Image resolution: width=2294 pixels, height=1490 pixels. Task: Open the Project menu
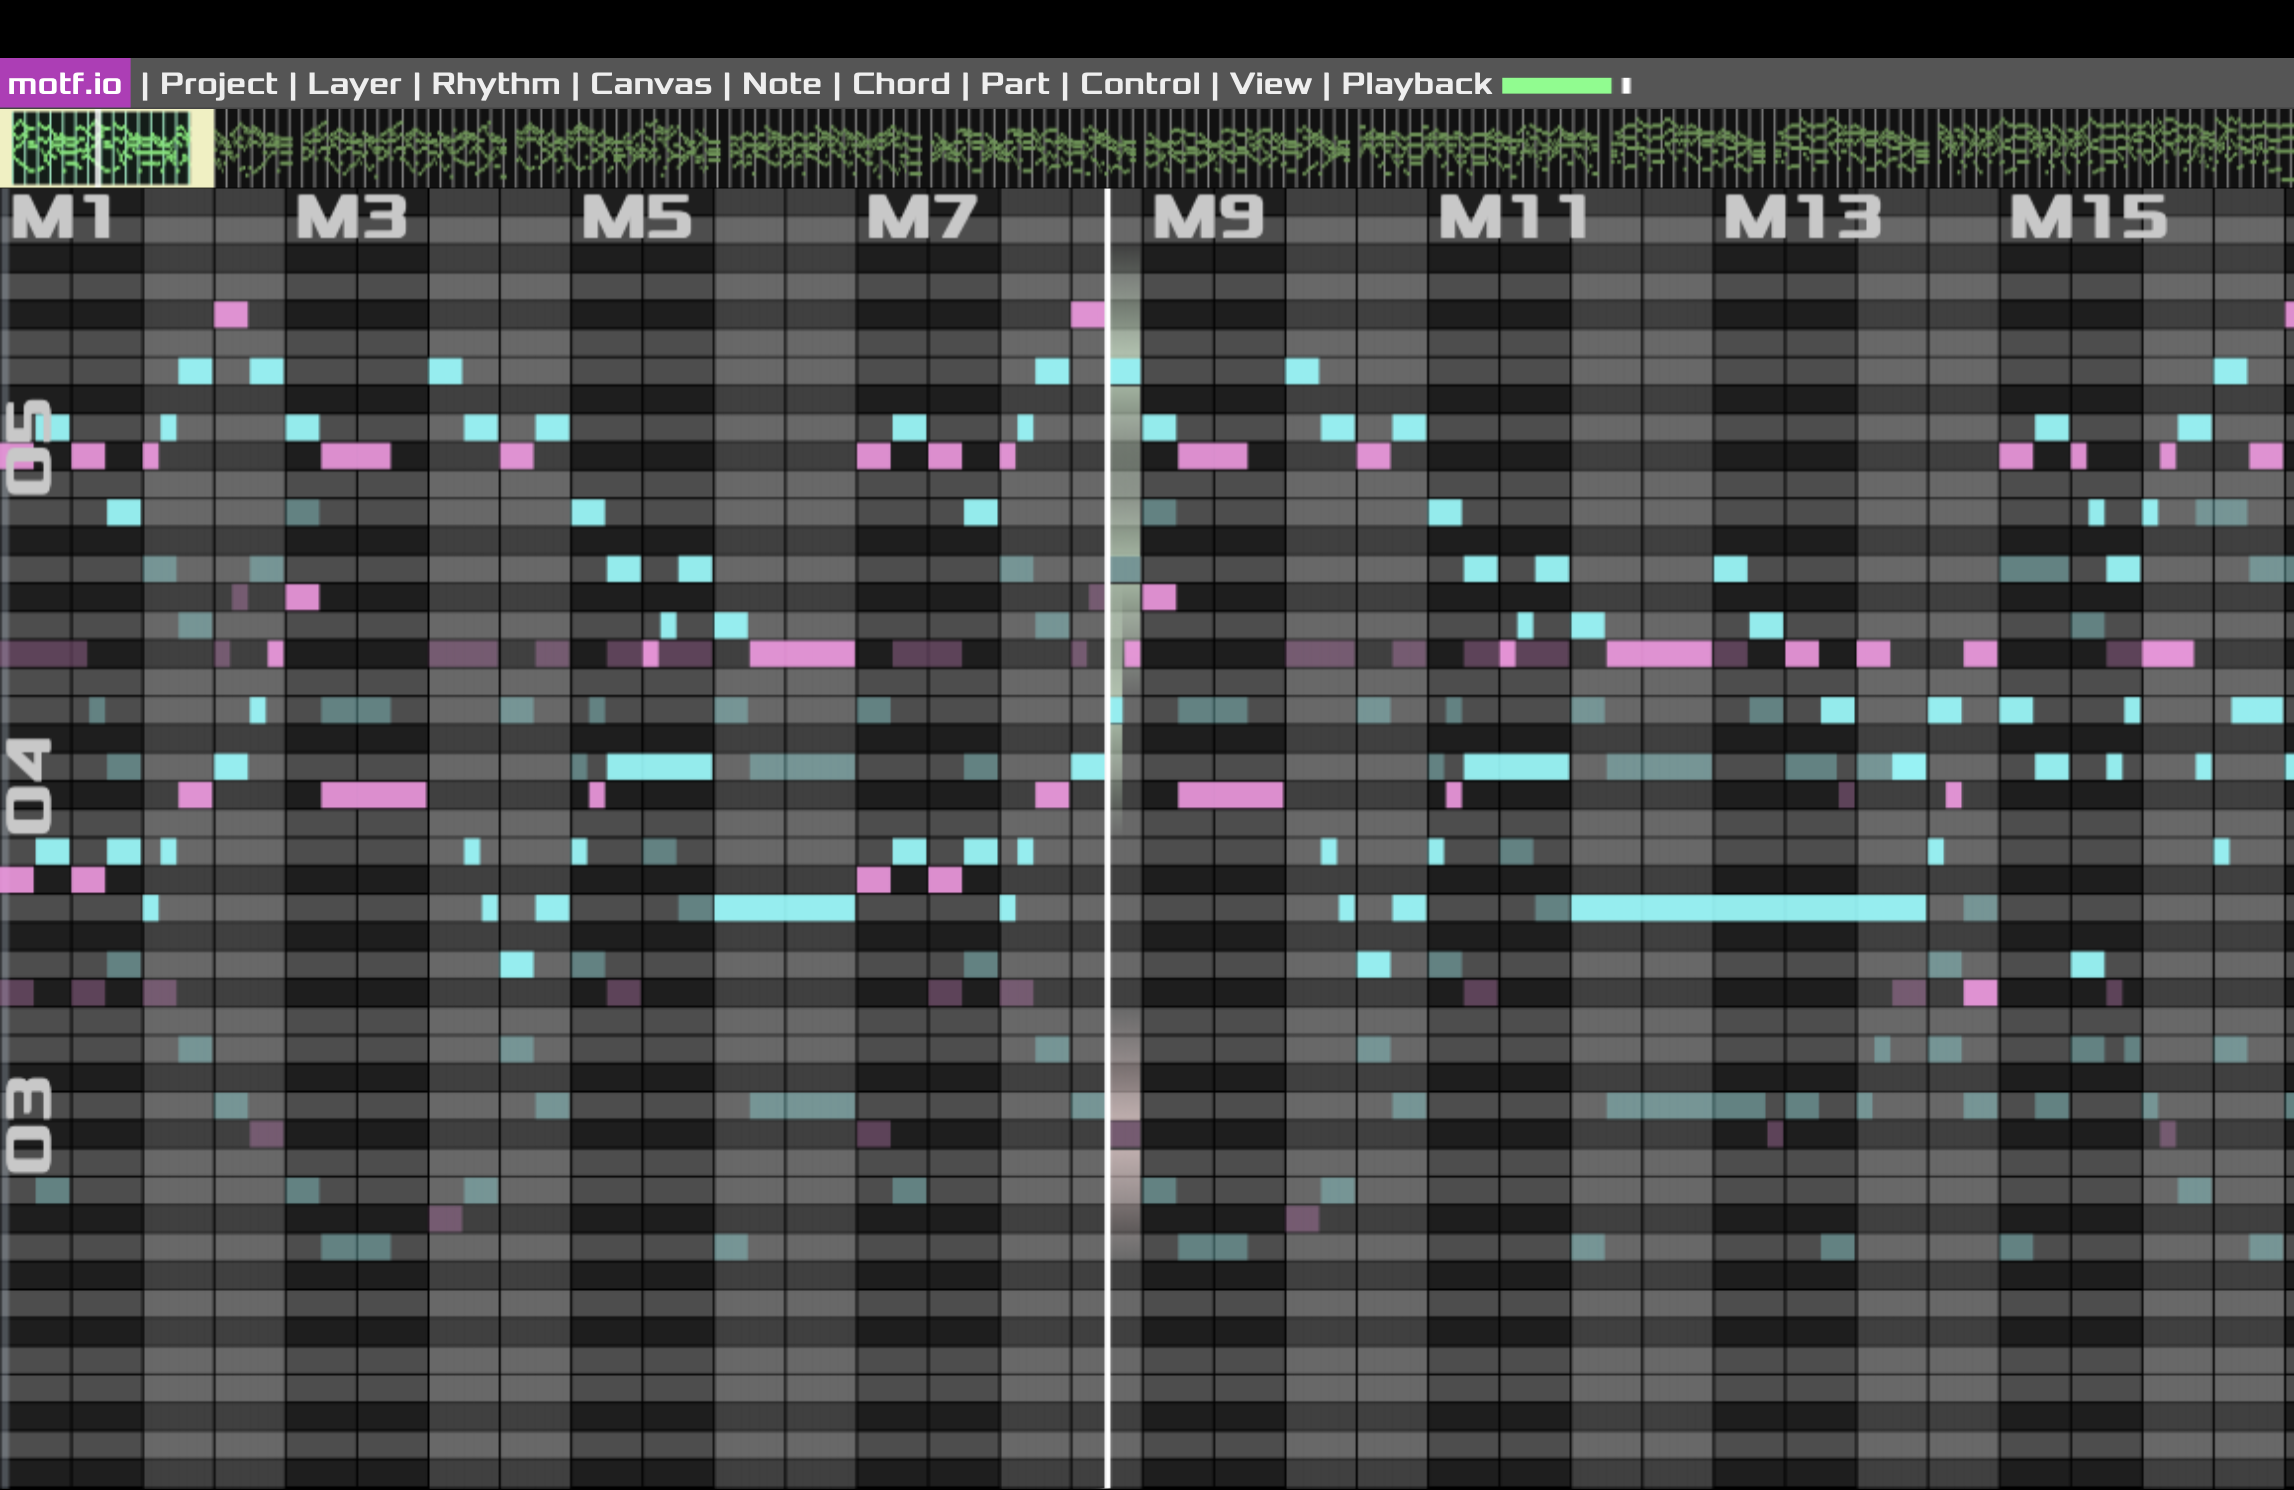point(218,84)
